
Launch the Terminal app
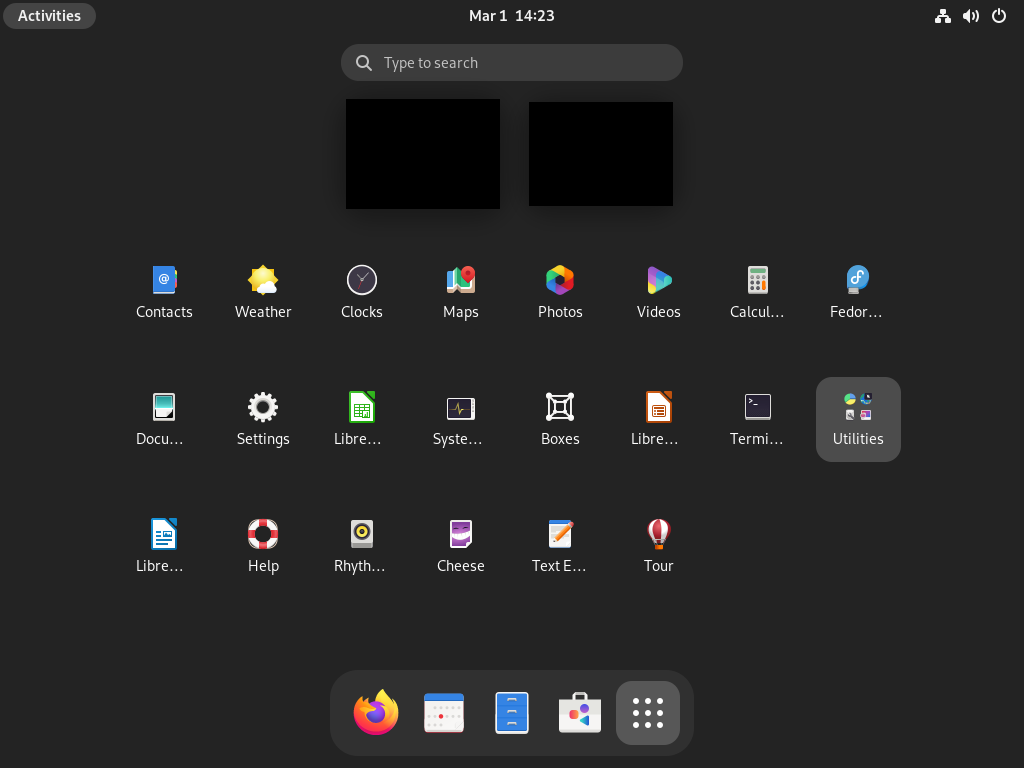coord(758,419)
